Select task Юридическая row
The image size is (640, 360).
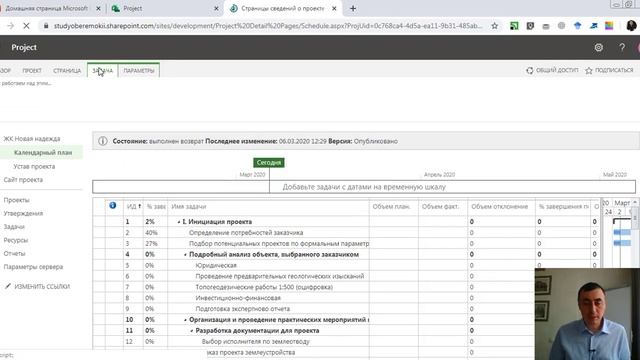[x=216, y=265]
